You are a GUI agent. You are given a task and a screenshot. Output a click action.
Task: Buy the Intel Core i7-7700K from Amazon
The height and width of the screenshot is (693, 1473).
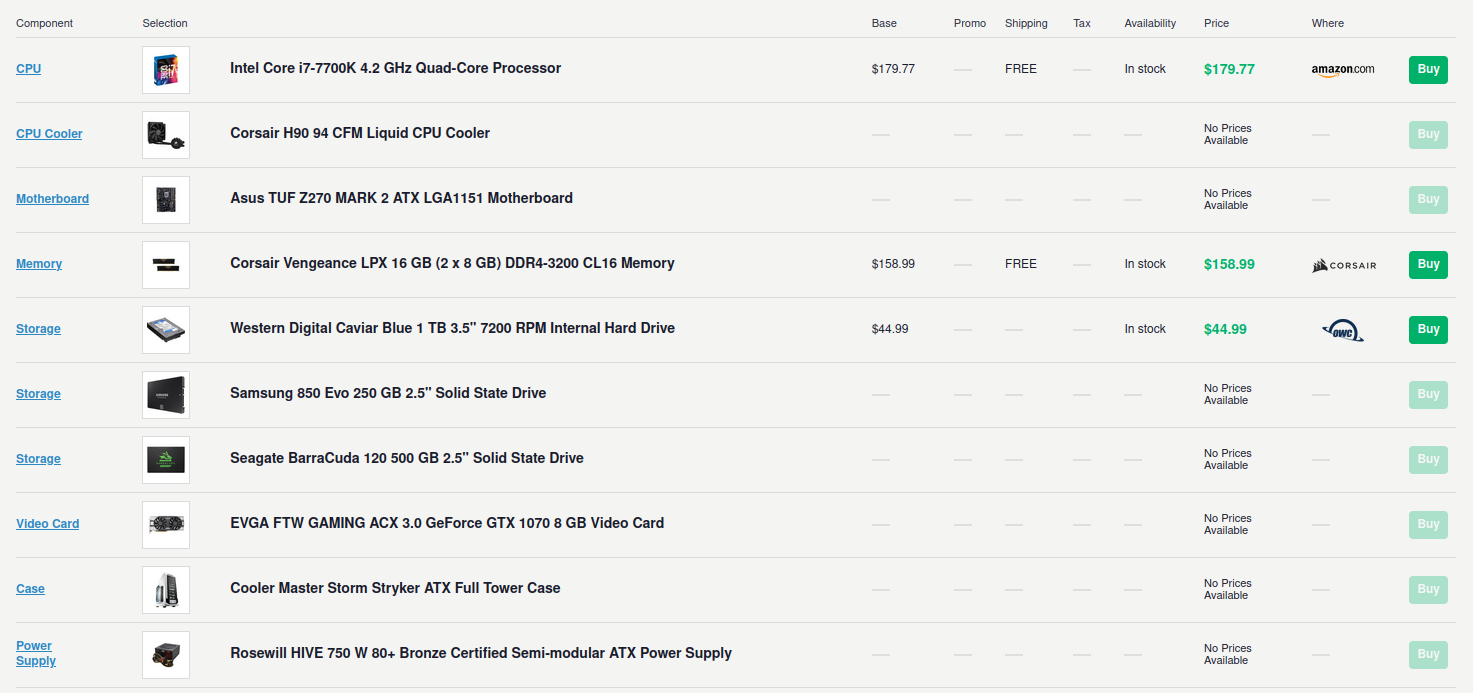point(1428,70)
